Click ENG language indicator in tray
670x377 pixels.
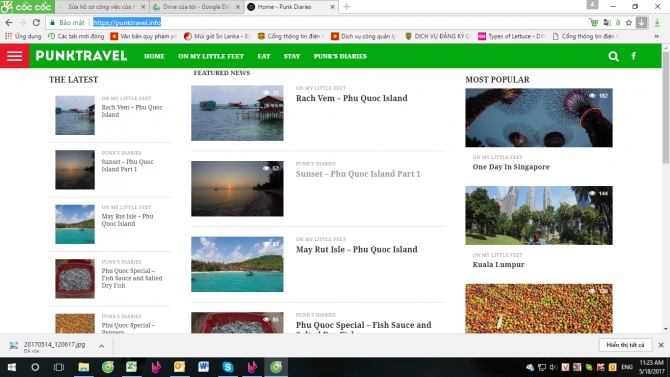pyautogui.click(x=627, y=367)
